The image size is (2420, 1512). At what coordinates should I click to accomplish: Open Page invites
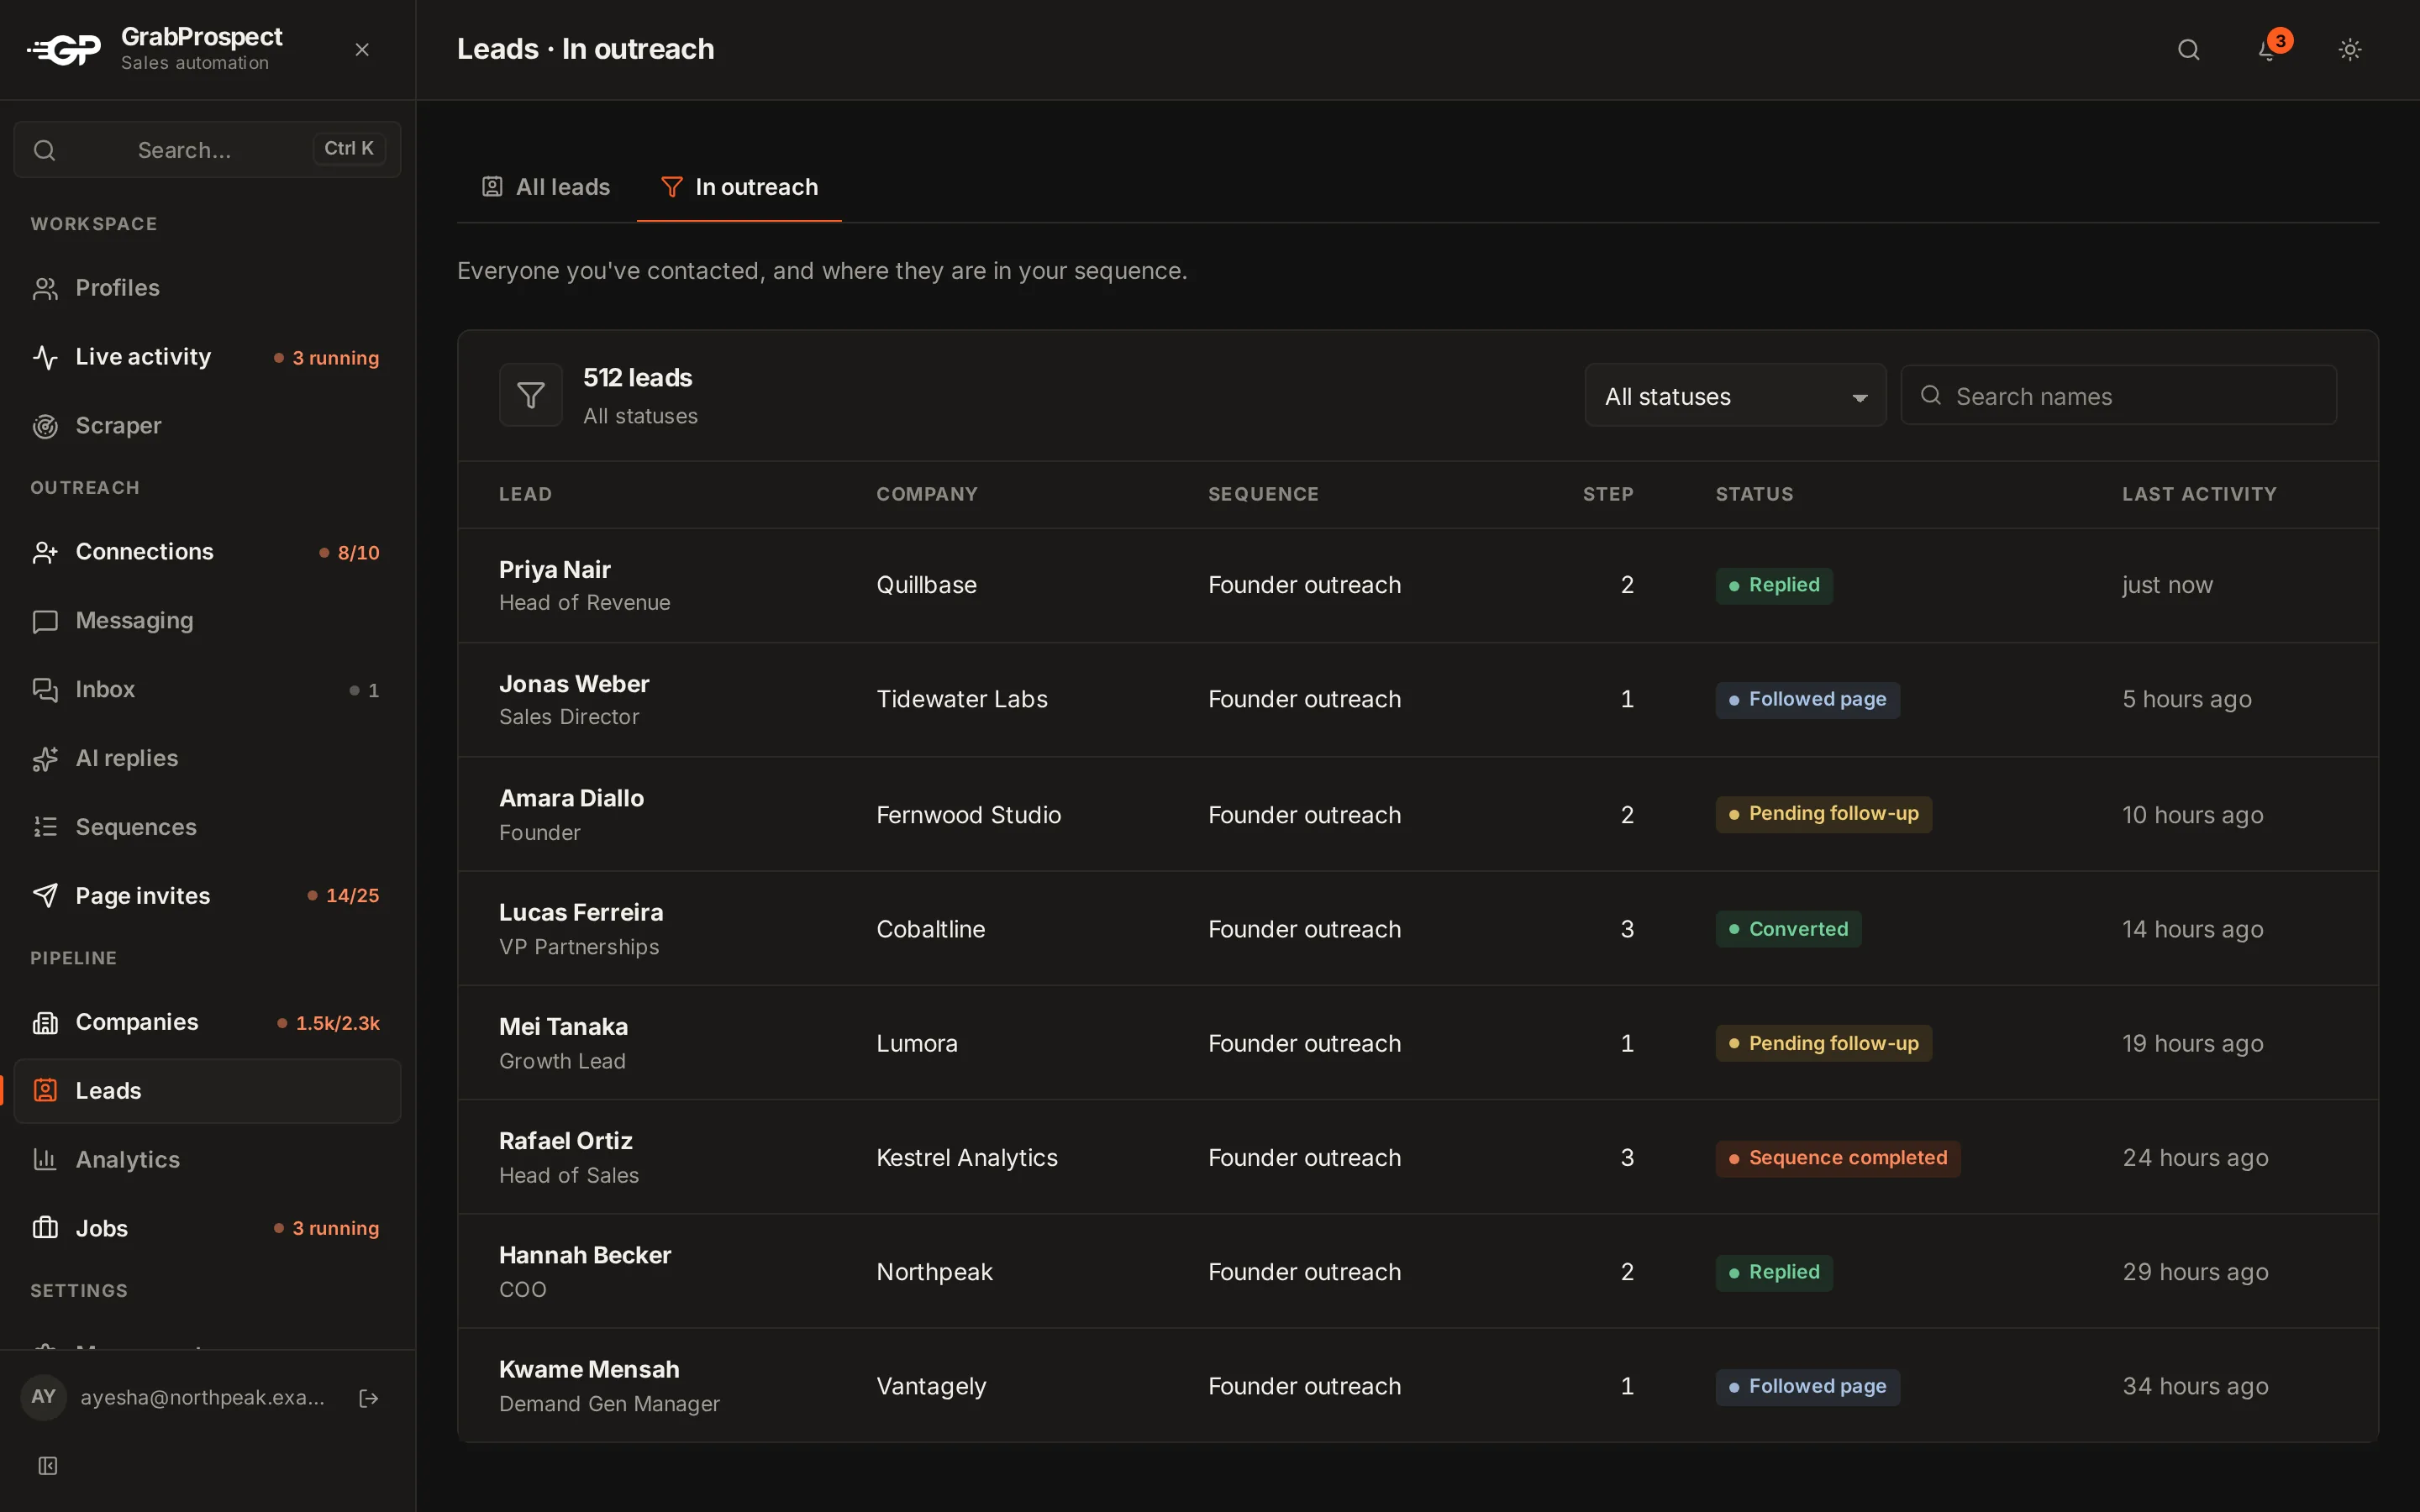207,896
